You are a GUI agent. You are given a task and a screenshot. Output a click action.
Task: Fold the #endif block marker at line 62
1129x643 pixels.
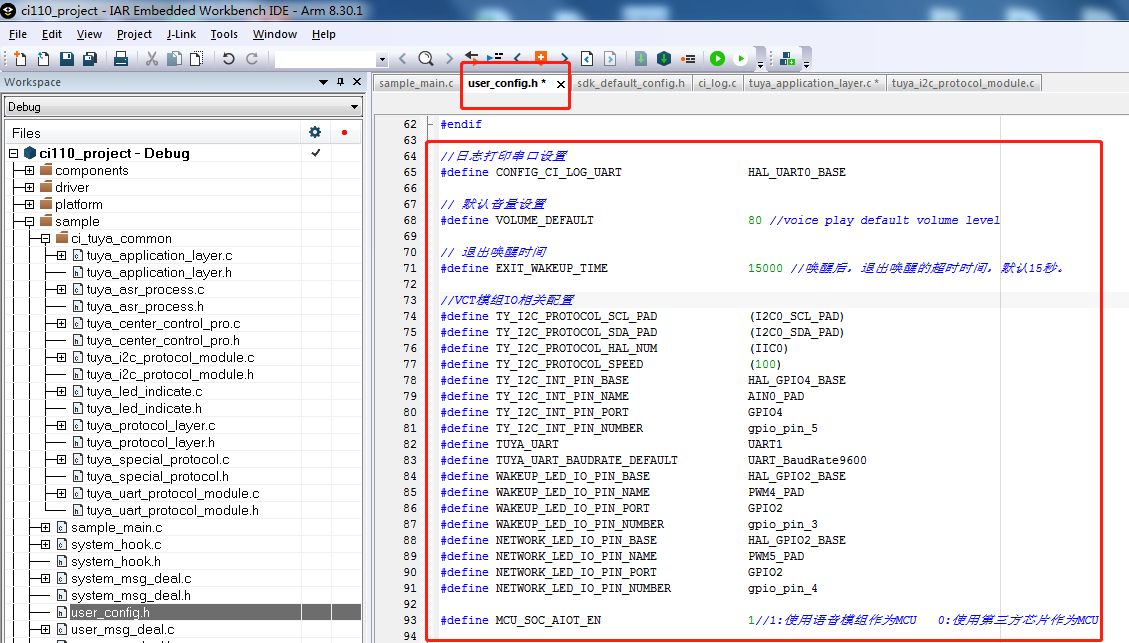coord(430,125)
